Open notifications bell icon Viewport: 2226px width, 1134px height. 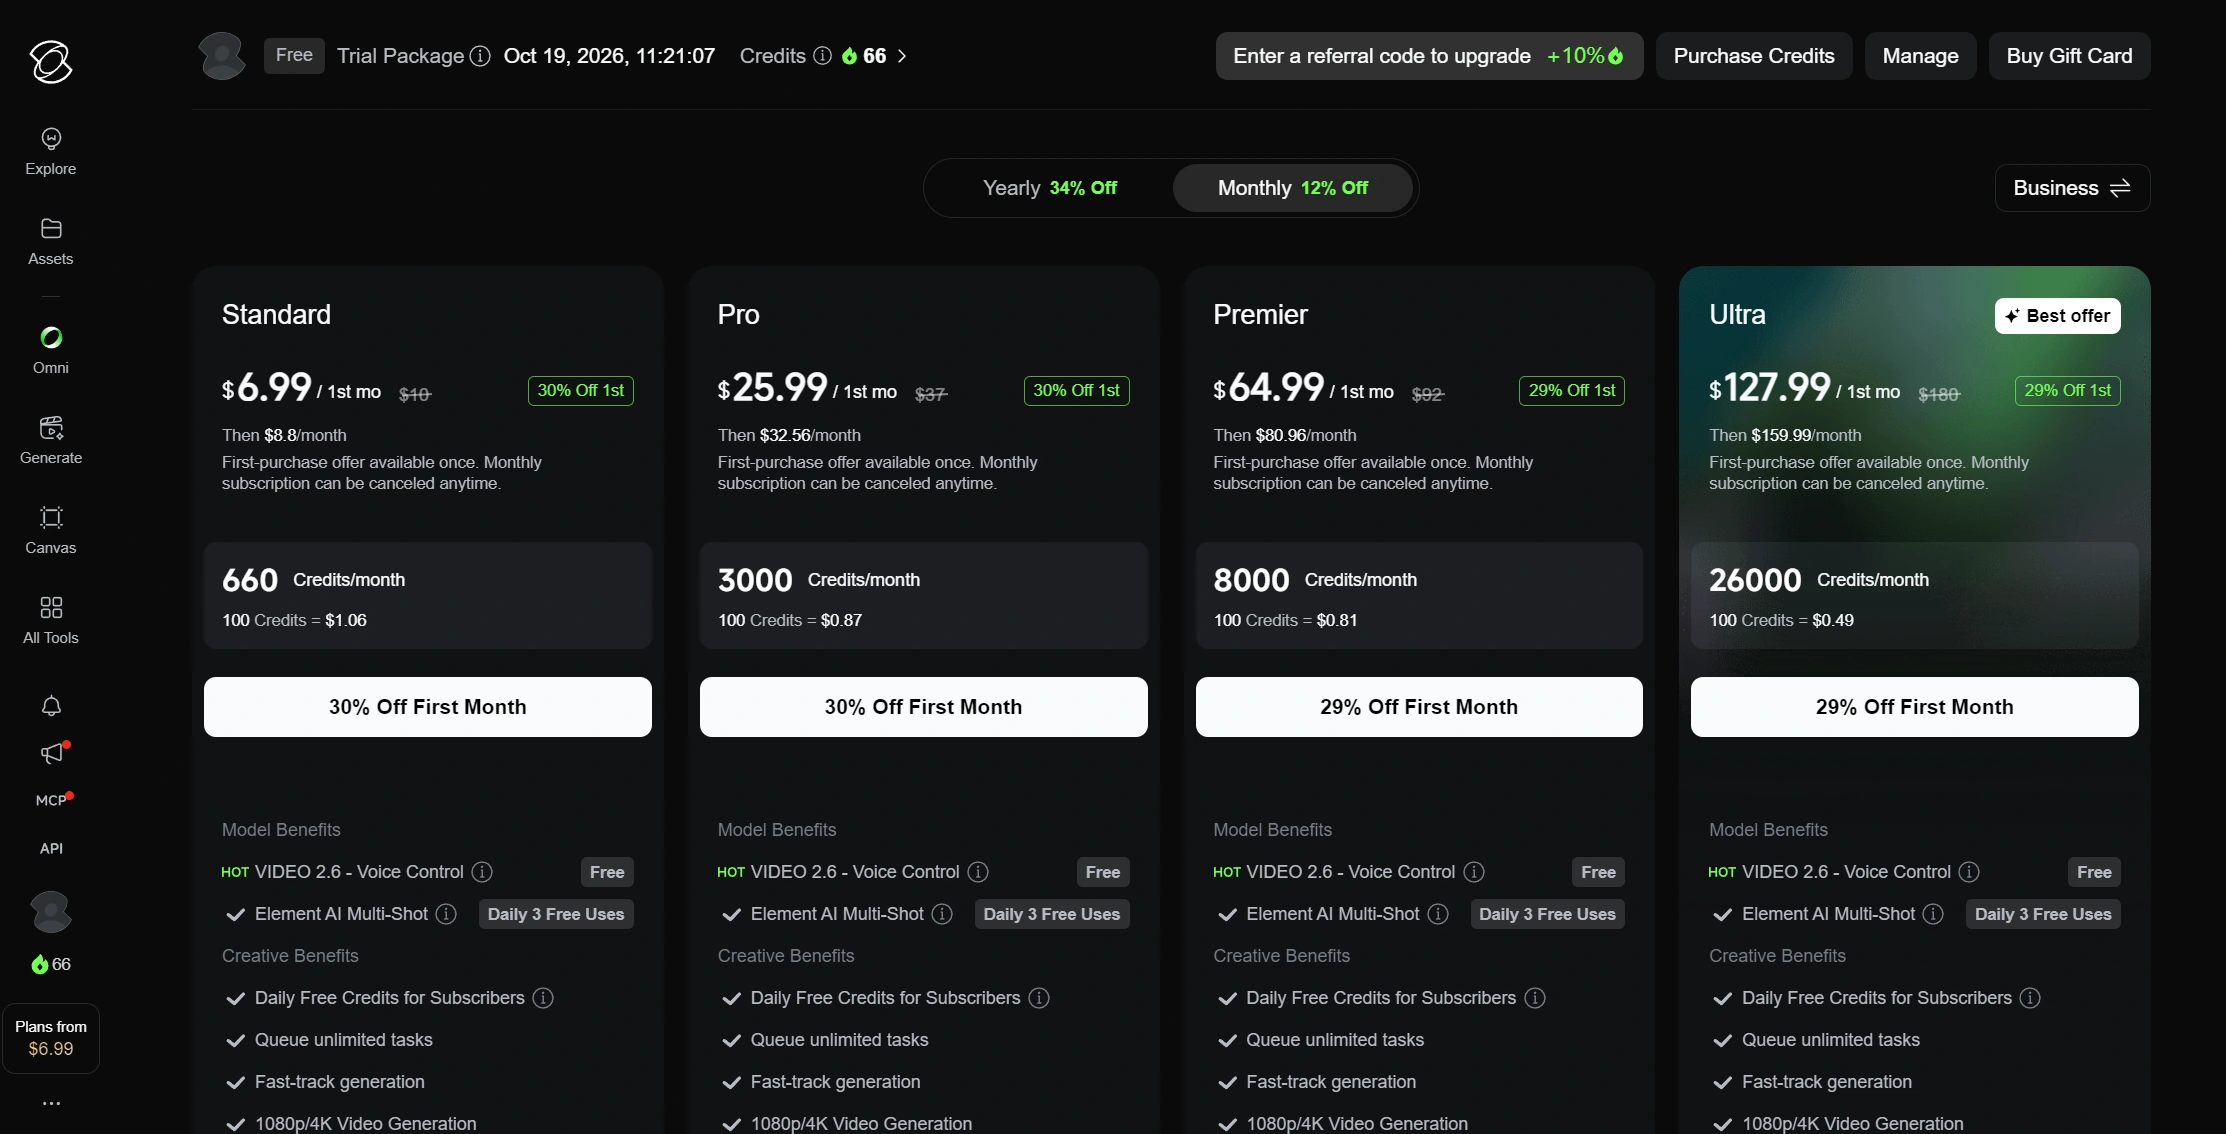pyautogui.click(x=51, y=706)
